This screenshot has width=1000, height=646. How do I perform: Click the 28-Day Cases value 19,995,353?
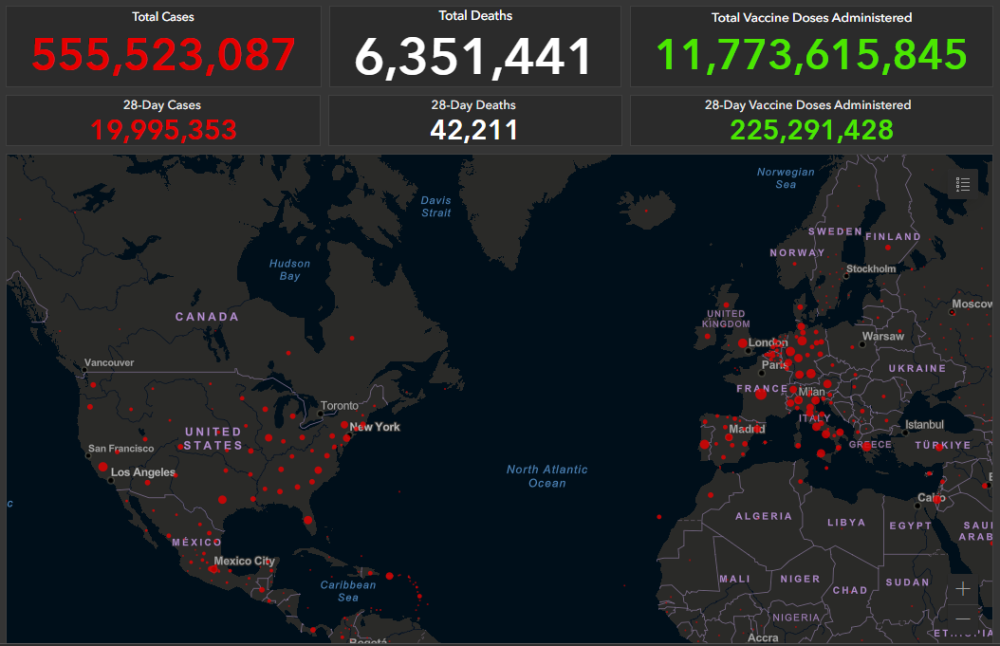pyautogui.click(x=163, y=130)
